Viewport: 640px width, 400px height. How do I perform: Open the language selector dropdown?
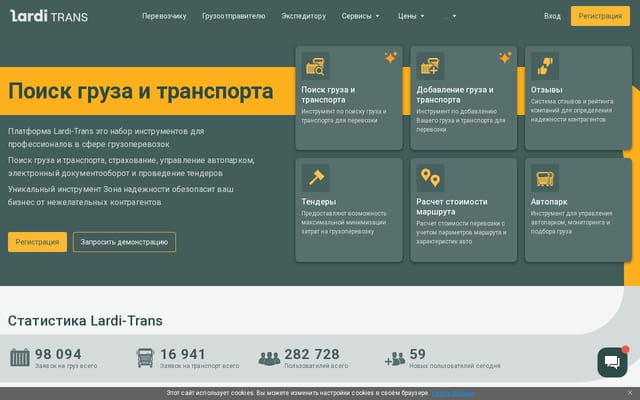(x=449, y=16)
